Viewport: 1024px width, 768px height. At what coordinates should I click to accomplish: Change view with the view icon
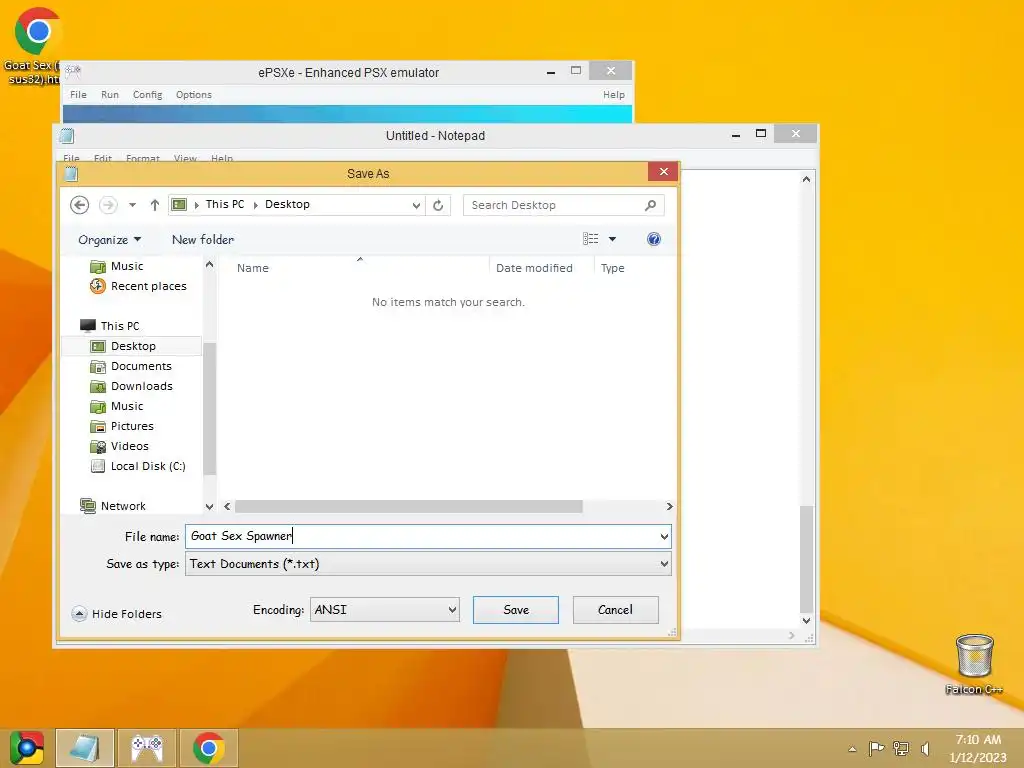[x=590, y=239]
